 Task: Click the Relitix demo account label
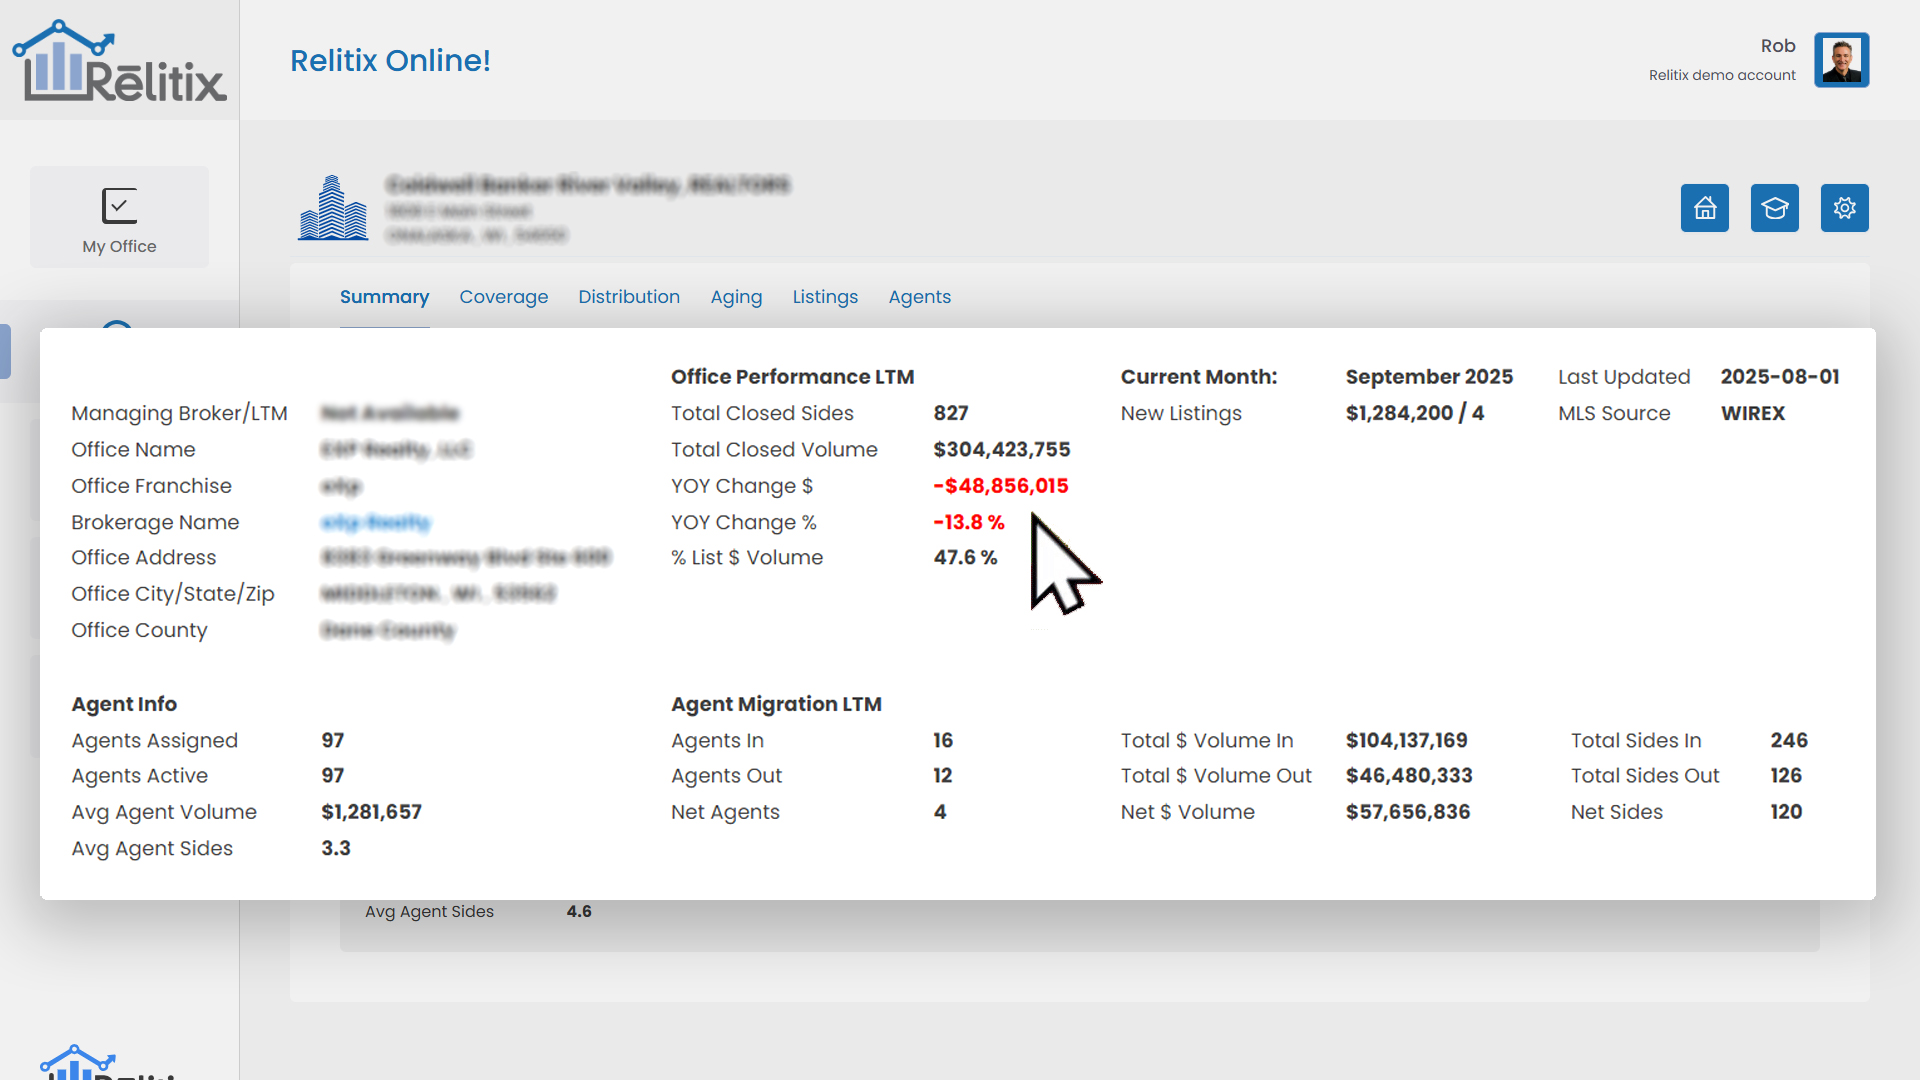click(x=1721, y=75)
